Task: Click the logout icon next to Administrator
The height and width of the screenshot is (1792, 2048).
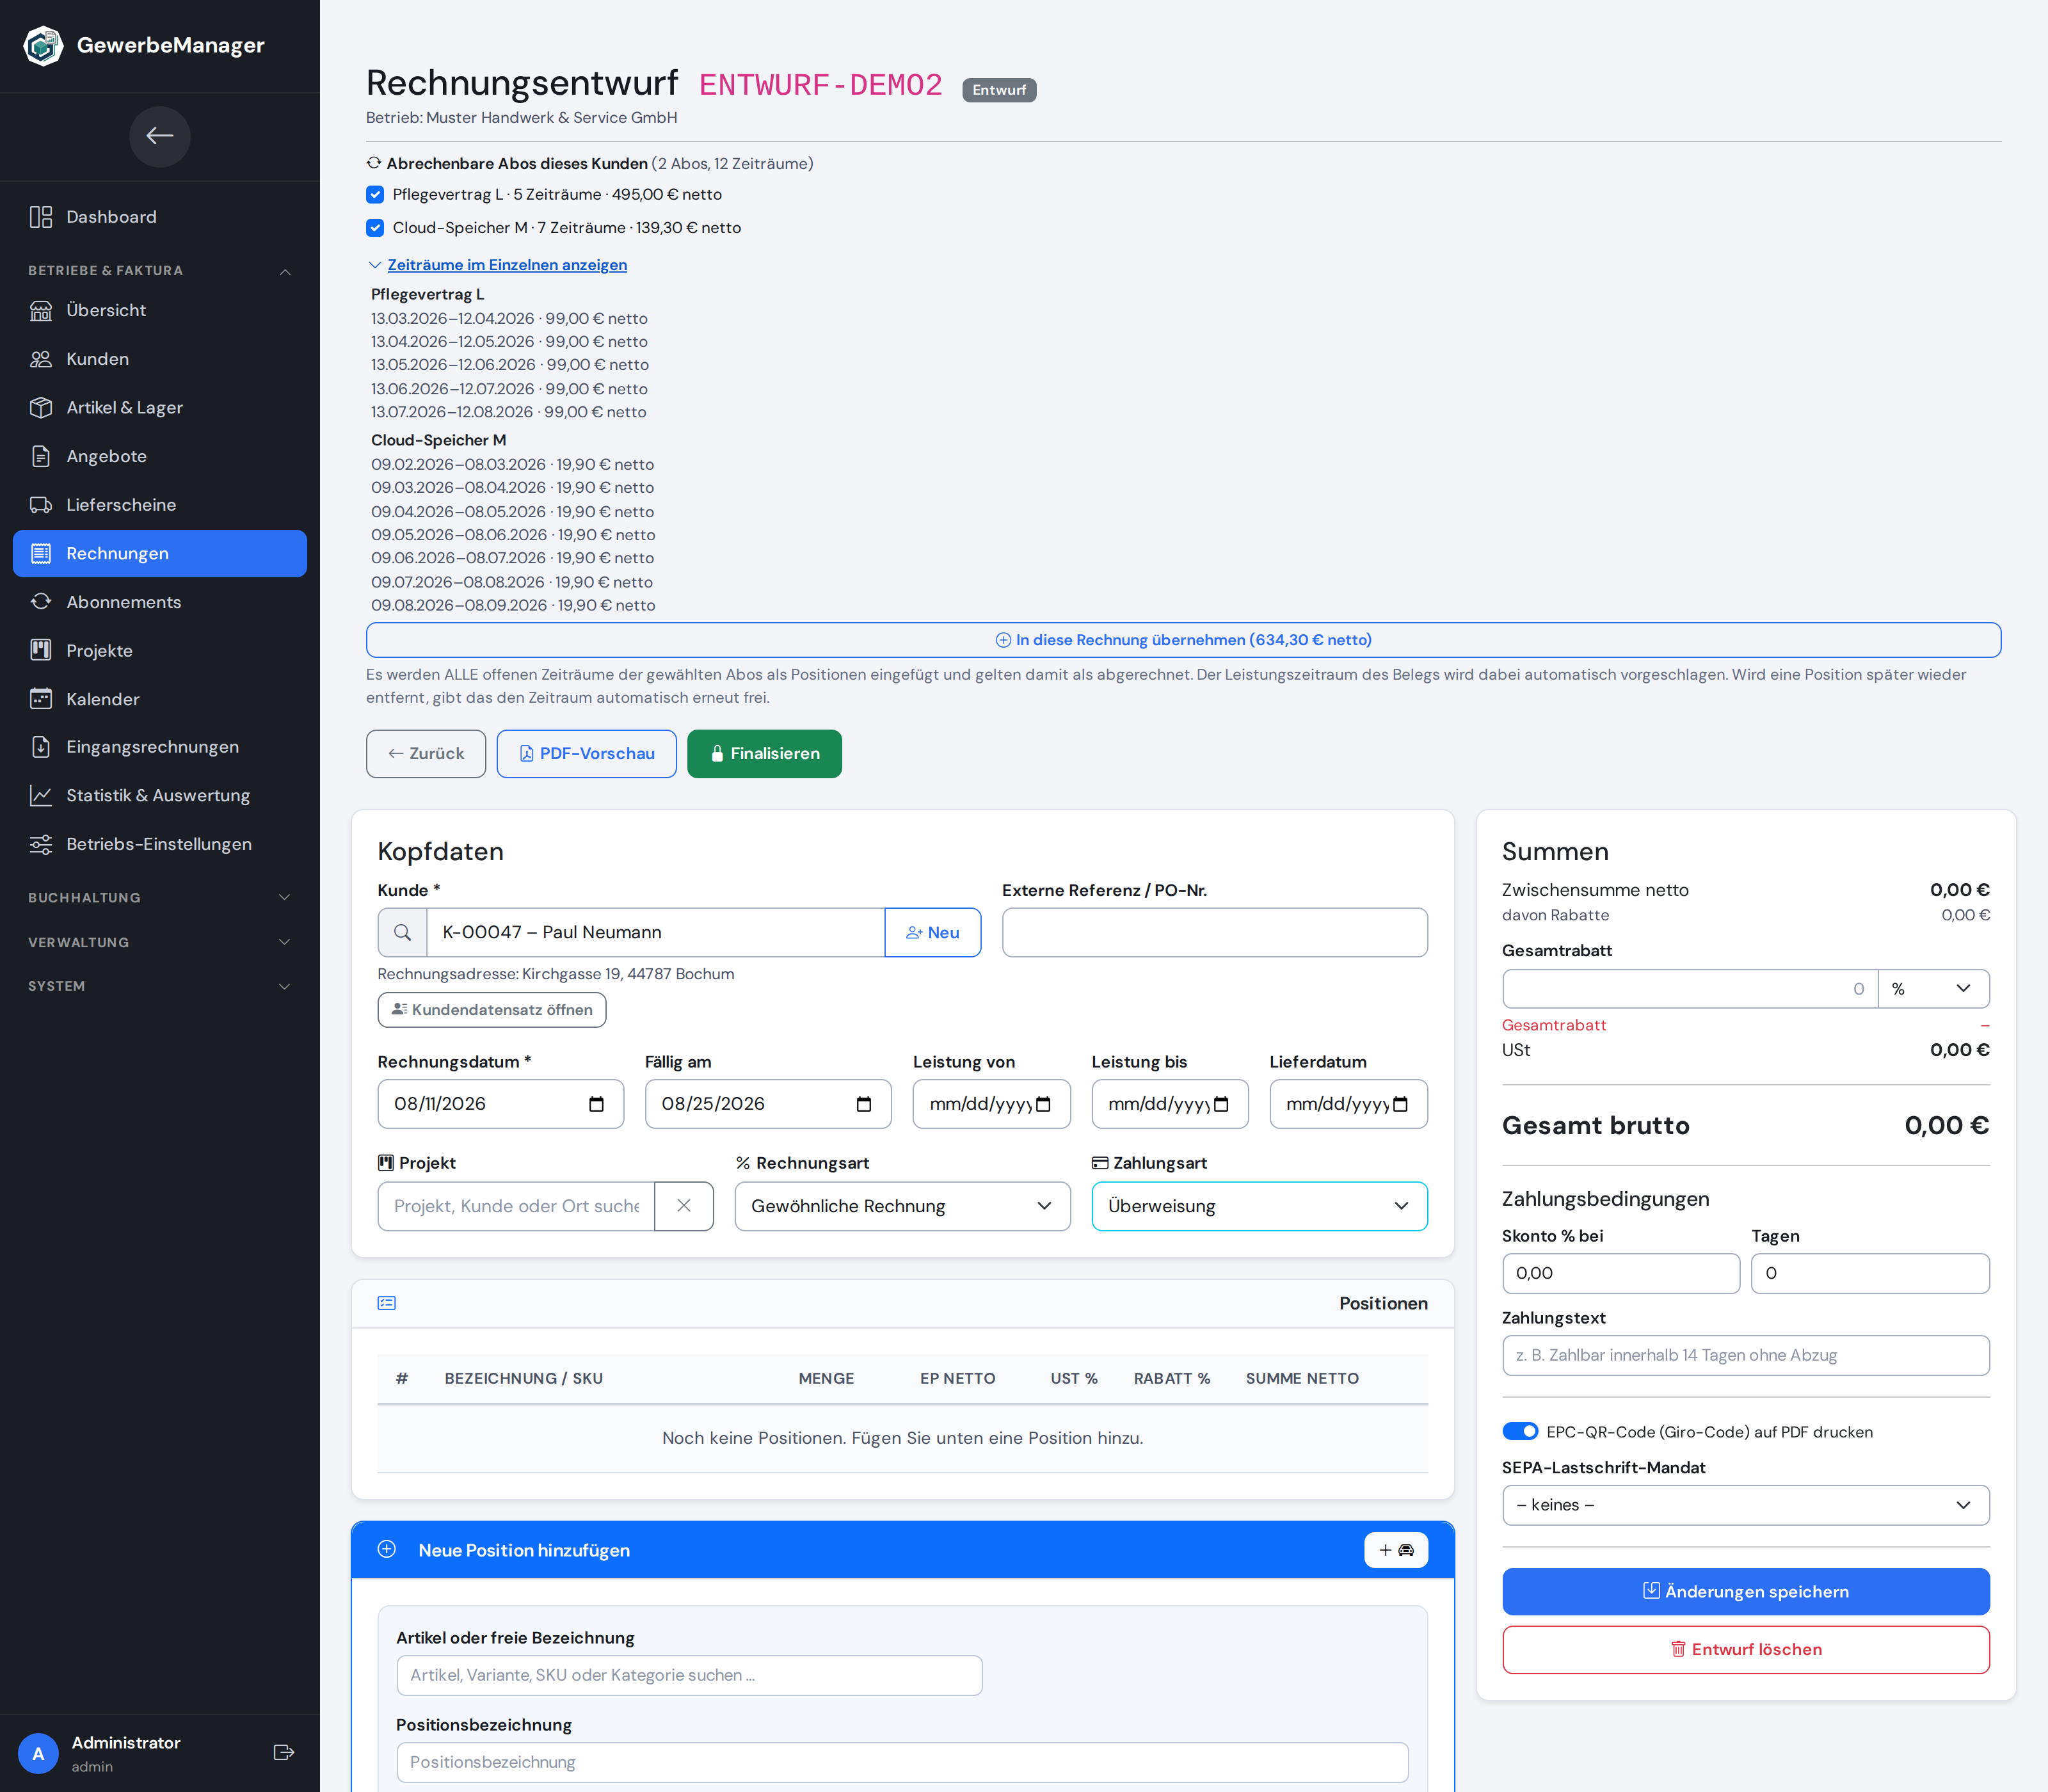Action: 284,1752
